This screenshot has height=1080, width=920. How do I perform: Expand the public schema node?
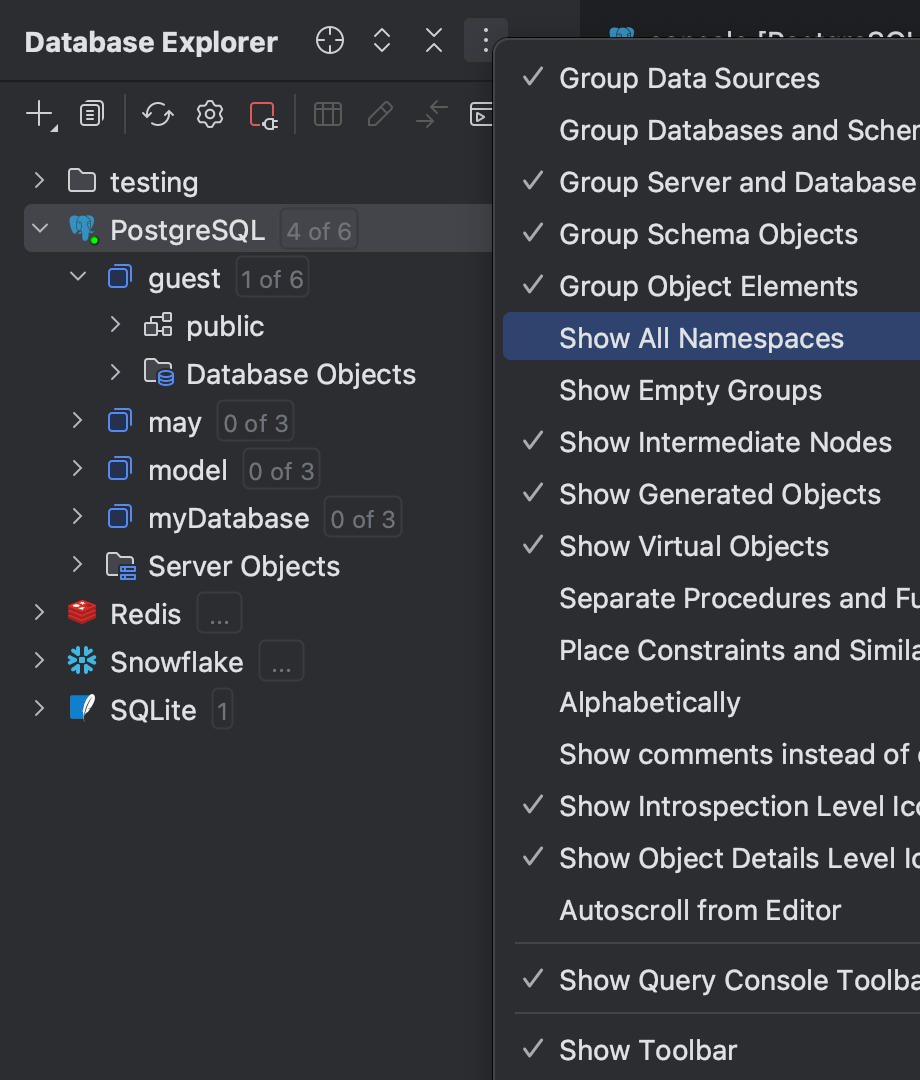point(113,325)
